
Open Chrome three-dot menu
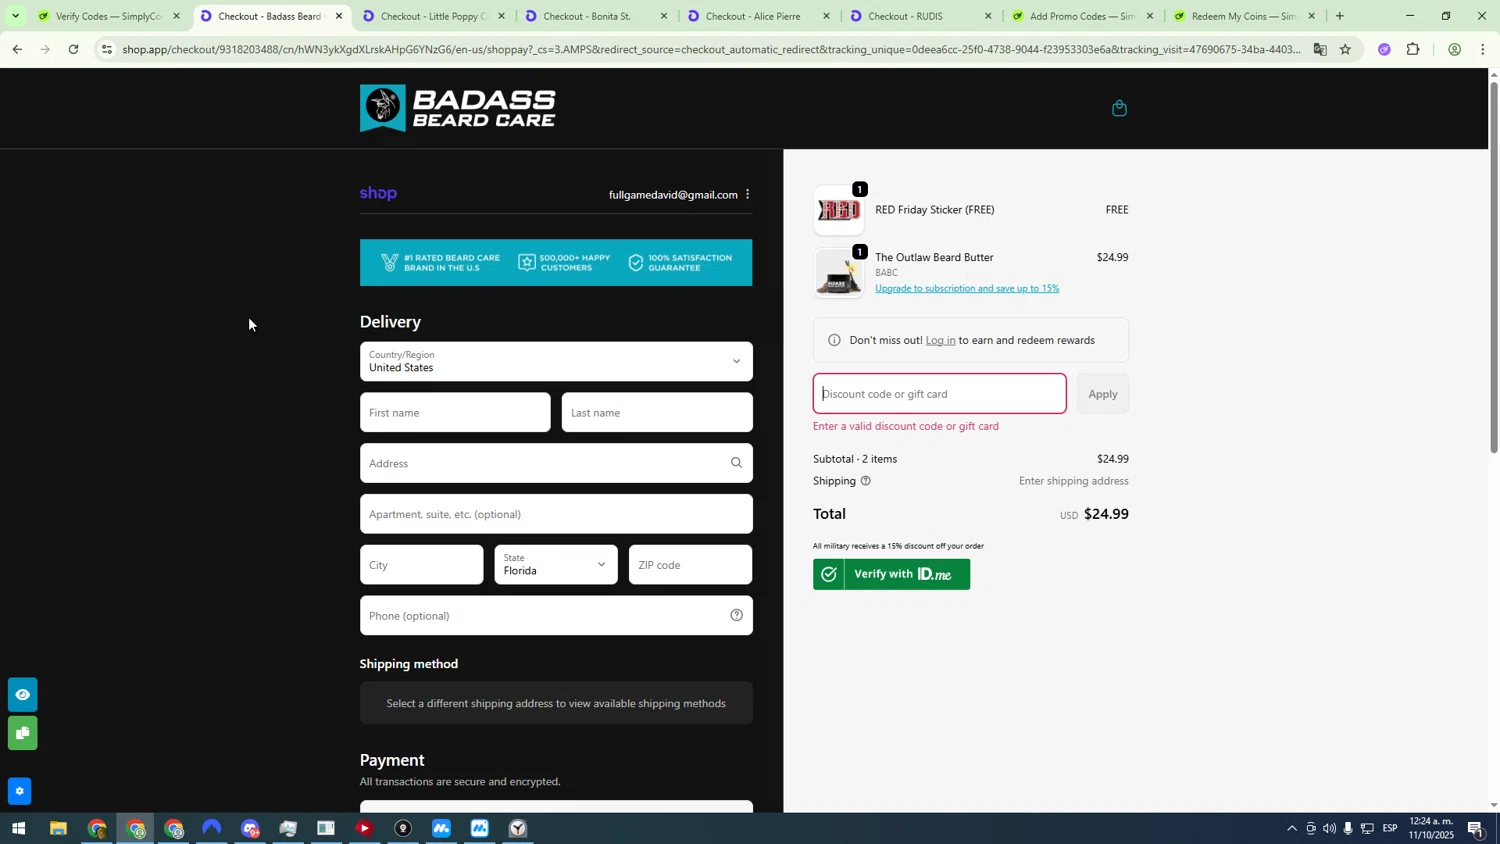[1482, 49]
